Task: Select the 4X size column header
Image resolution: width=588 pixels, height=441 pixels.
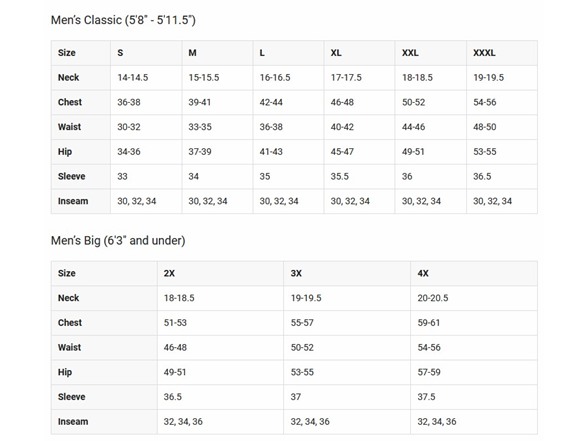Action: pyautogui.click(x=423, y=273)
